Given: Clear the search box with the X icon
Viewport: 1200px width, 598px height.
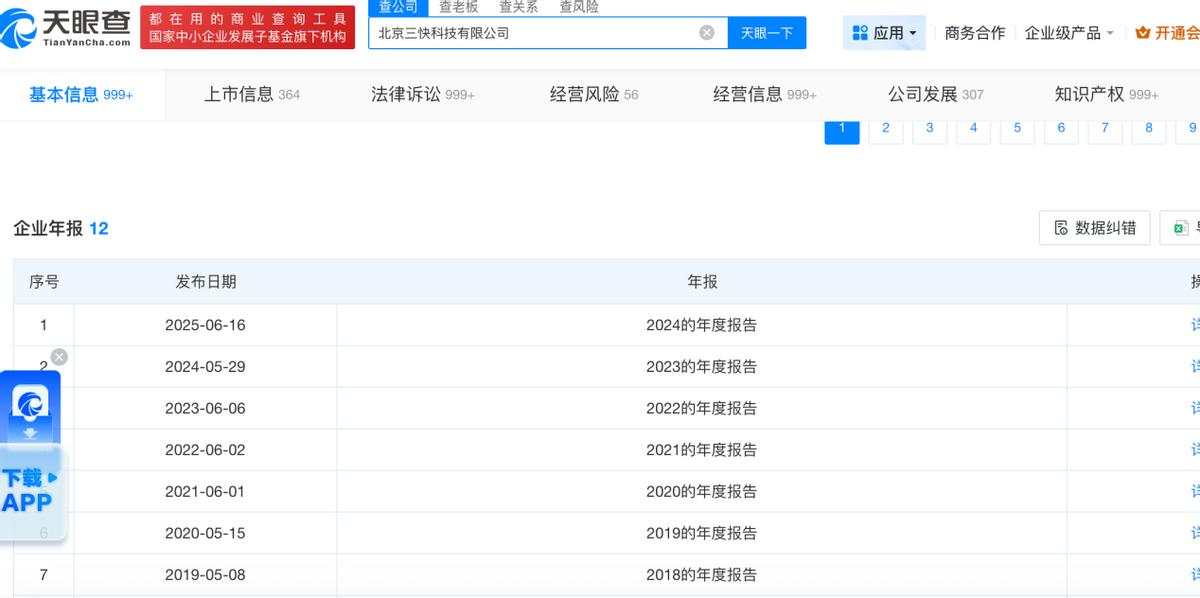Looking at the screenshot, I should pos(707,33).
